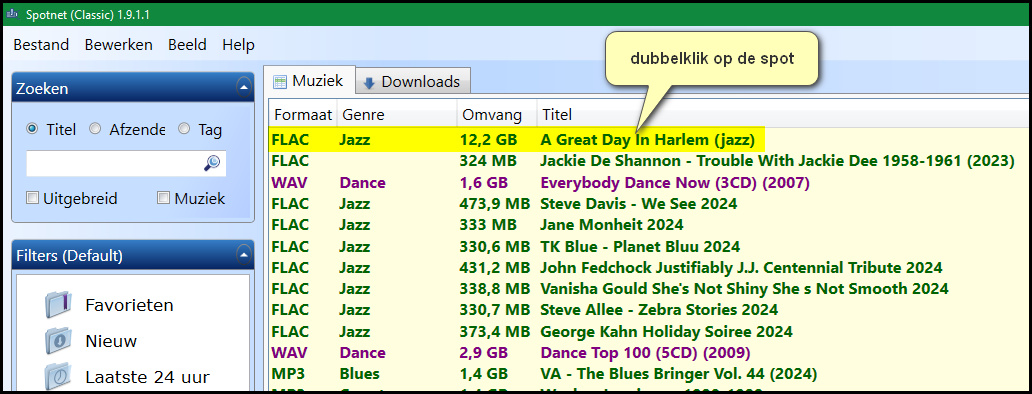The image size is (1032, 394).
Task: Click the Blues genre cell
Action: (359, 374)
